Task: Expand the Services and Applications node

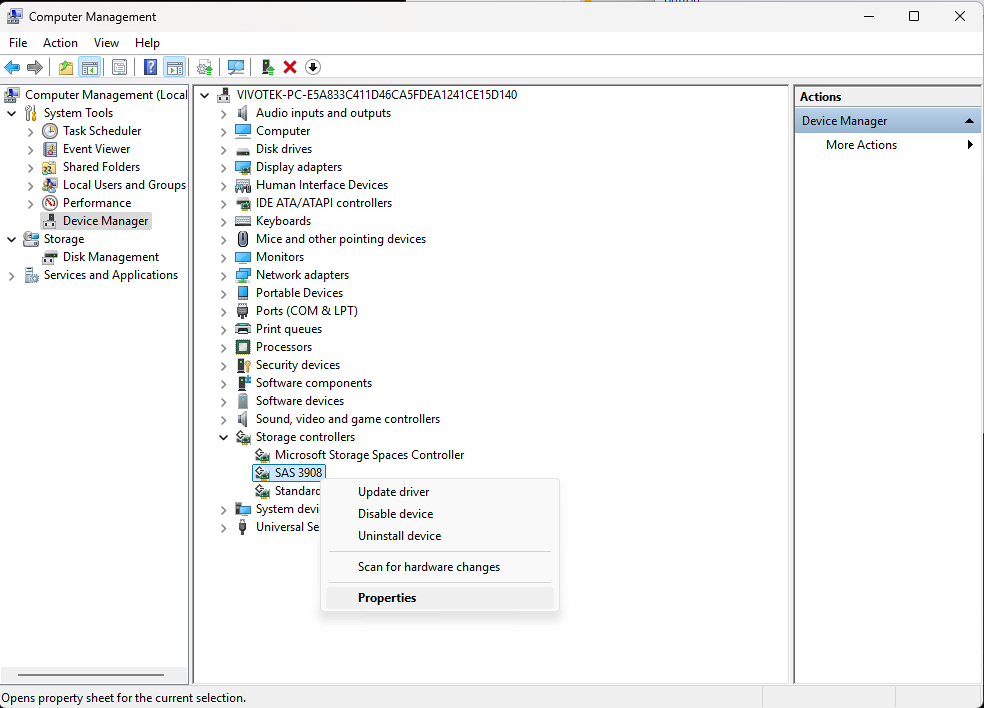Action: coord(11,276)
